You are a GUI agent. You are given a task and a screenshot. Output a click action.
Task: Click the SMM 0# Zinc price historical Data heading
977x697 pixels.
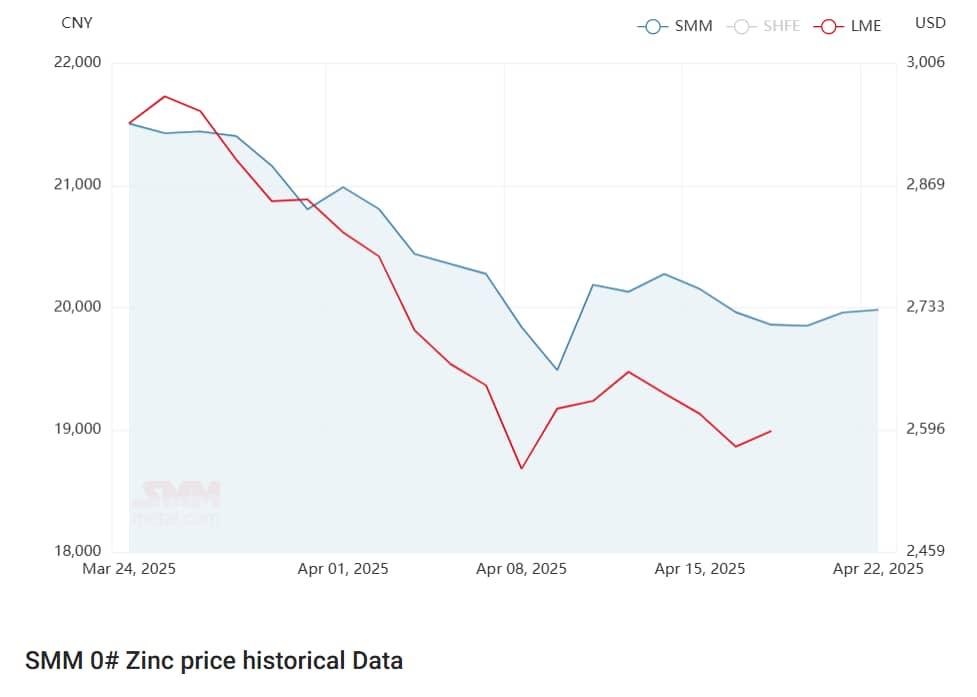(214, 661)
